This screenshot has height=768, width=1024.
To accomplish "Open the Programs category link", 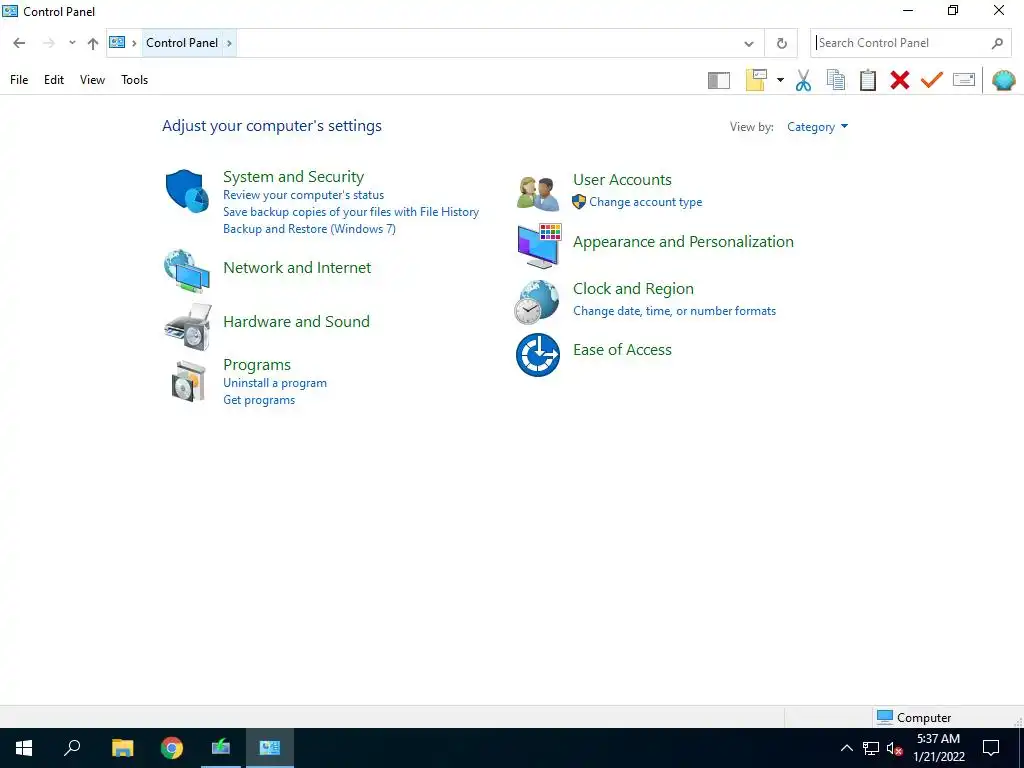I will [257, 365].
